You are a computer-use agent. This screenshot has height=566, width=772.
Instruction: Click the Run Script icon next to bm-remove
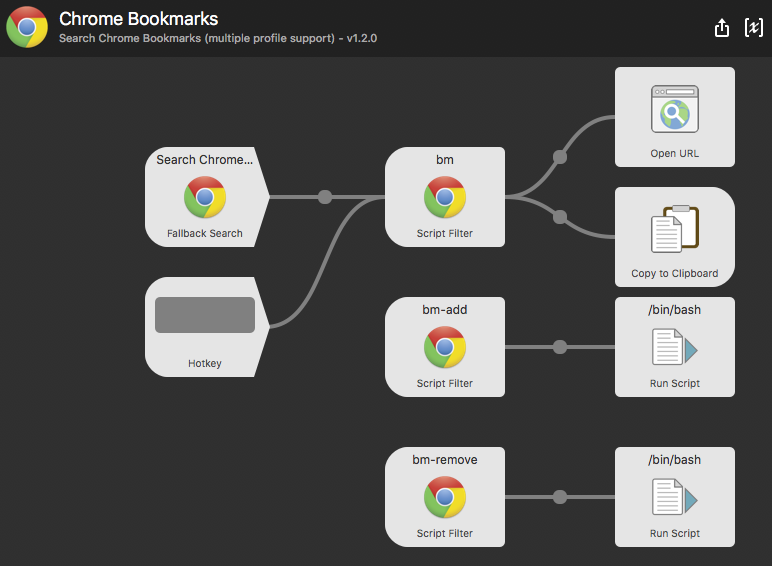click(675, 498)
